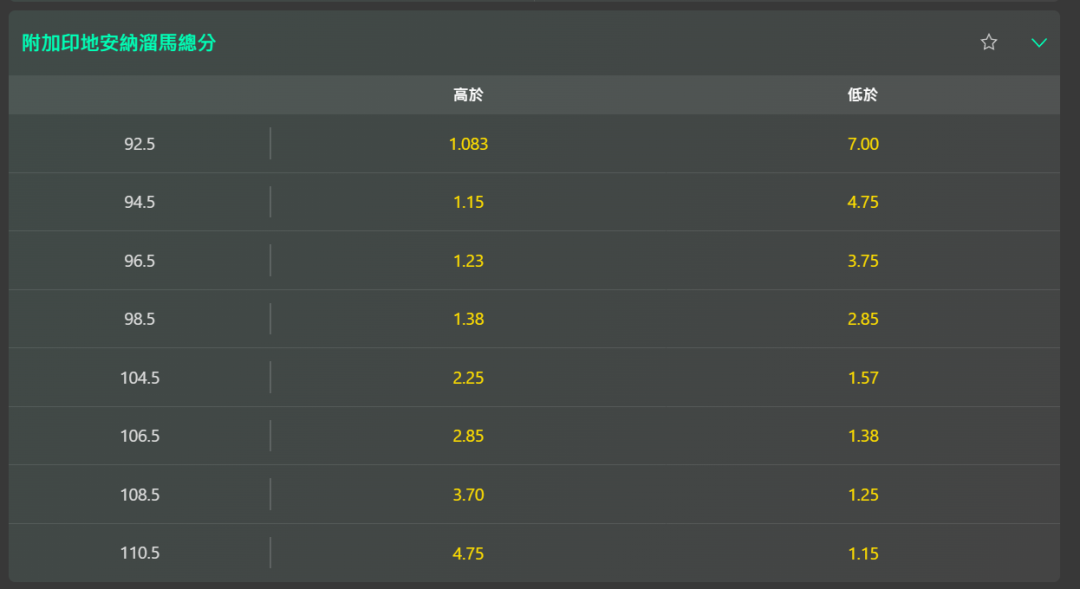1080x589 pixels.
Task: Bet over 98.5 at 1.38
Action: 468,319
